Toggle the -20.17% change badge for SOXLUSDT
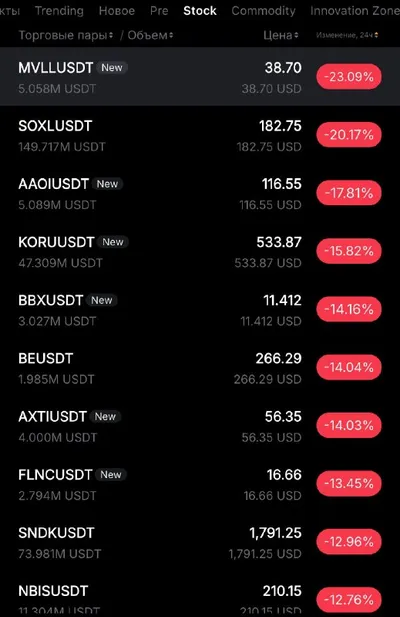 click(349, 135)
